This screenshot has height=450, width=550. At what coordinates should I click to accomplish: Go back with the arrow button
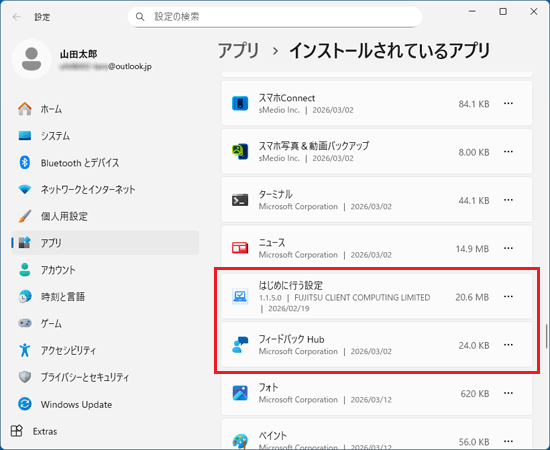16,17
